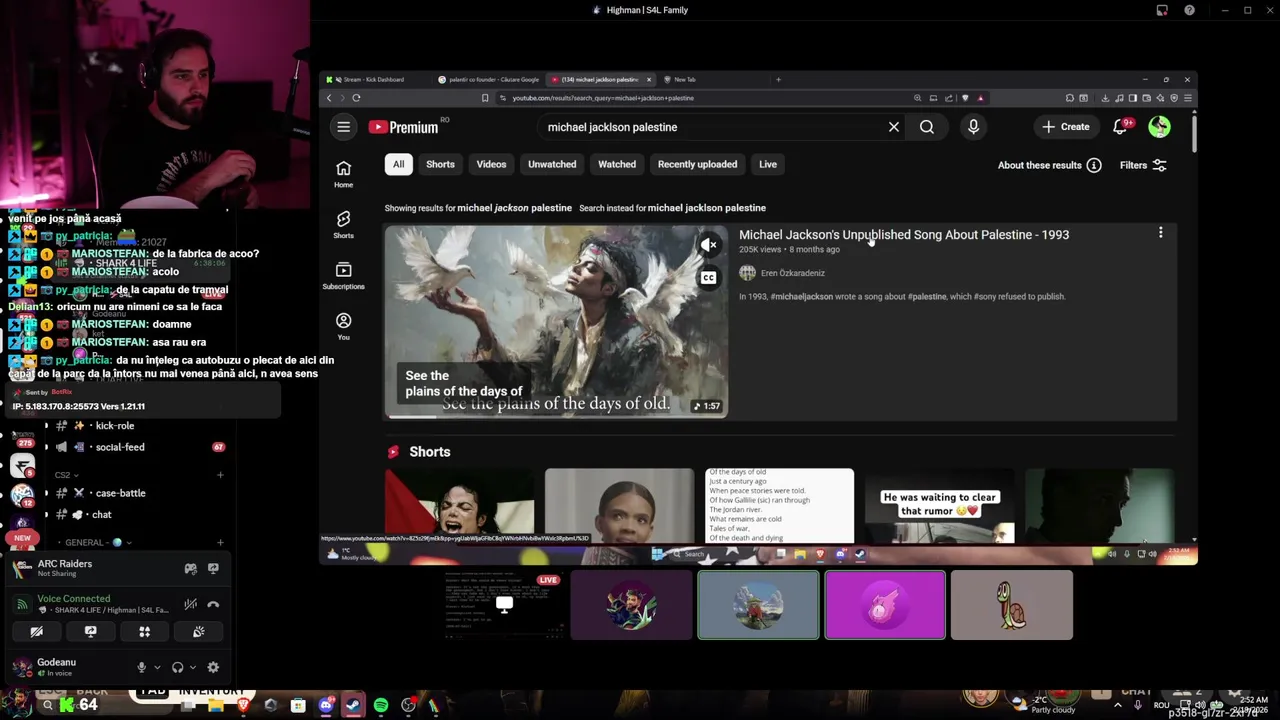Open the YouTube hamburger guide menu
Screen dimensions: 1280x720
[343, 127]
